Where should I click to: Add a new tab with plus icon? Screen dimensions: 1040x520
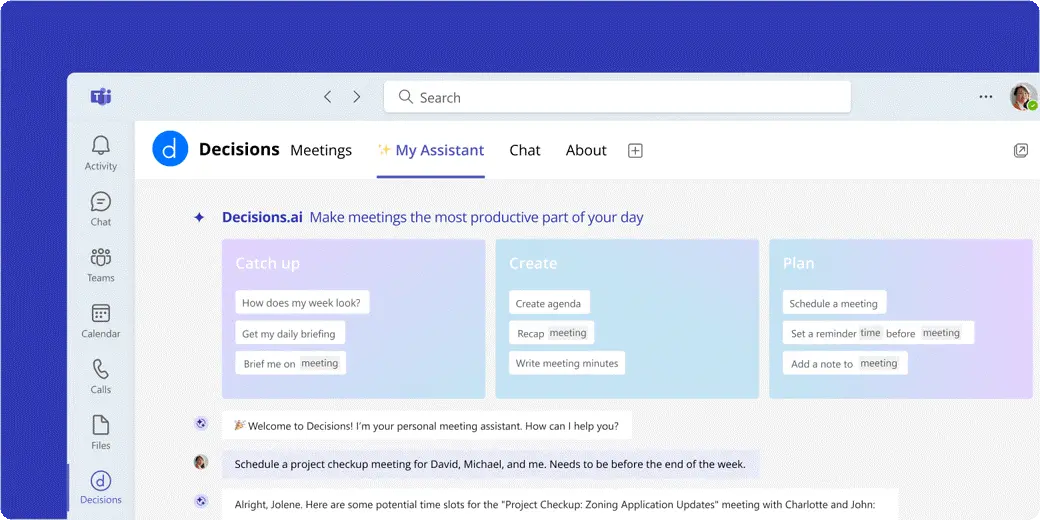[635, 151]
